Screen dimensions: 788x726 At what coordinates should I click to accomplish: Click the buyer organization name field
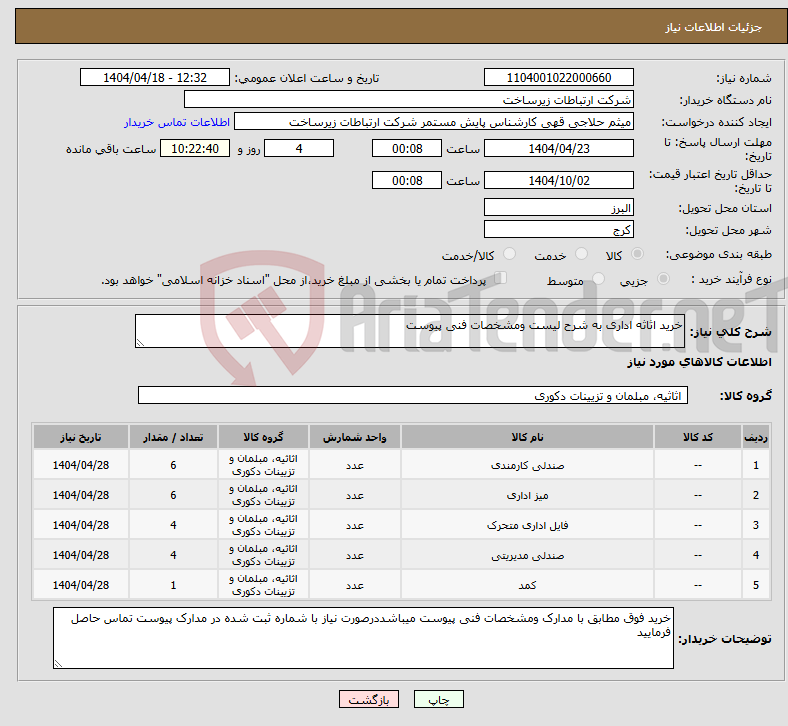point(409,99)
